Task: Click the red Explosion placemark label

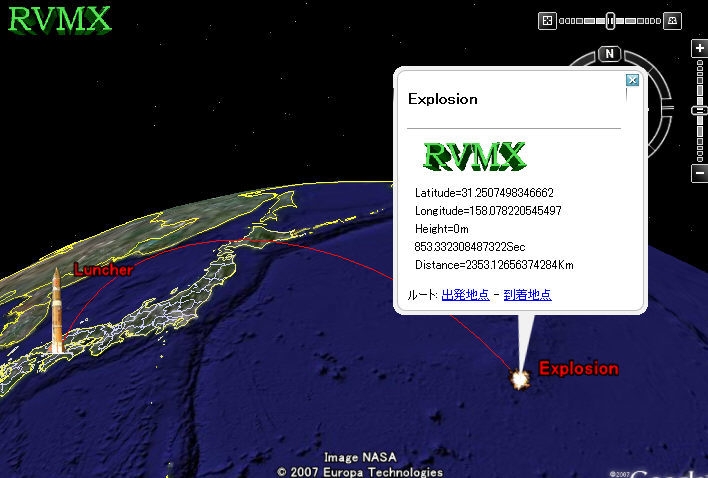Action: (578, 368)
